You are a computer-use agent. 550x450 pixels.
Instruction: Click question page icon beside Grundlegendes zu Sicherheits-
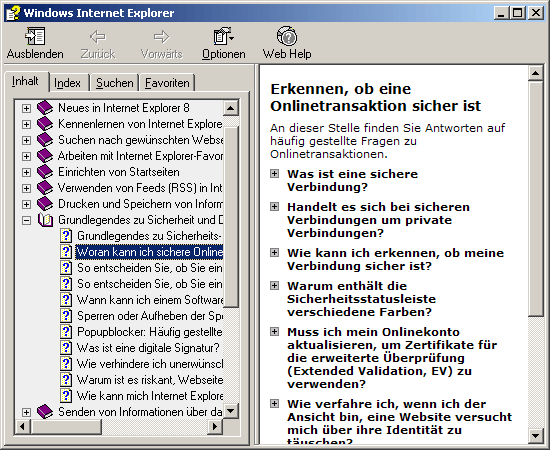pyautogui.click(x=66, y=236)
